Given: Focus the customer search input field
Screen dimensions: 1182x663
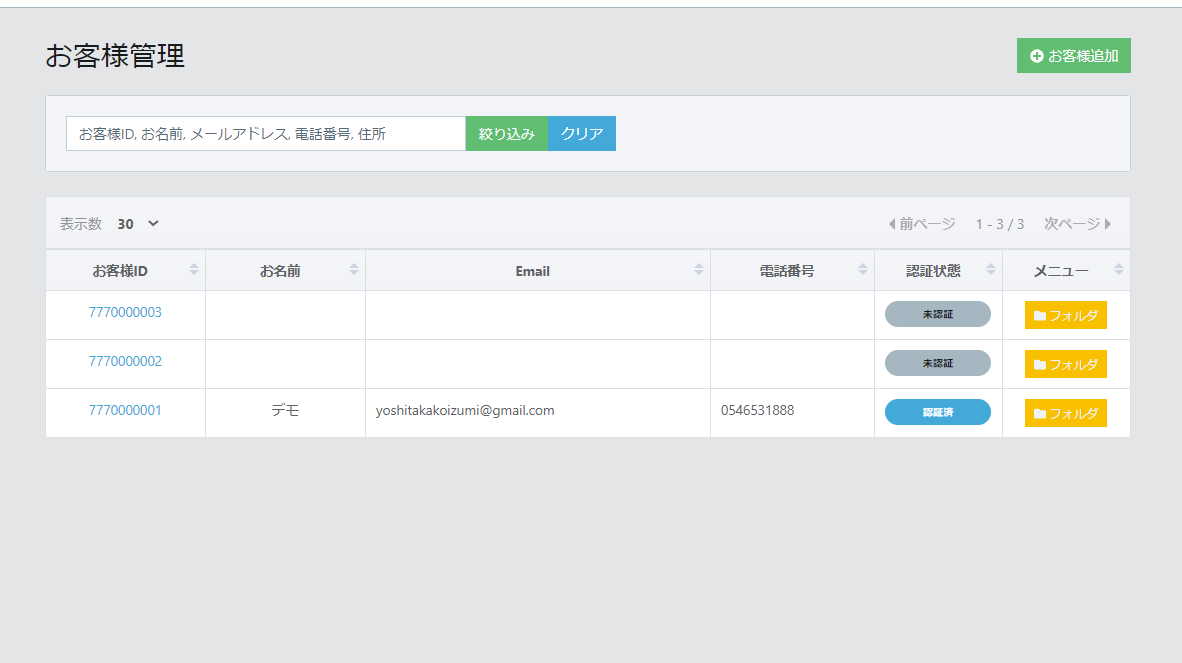Looking at the screenshot, I should pos(266,134).
